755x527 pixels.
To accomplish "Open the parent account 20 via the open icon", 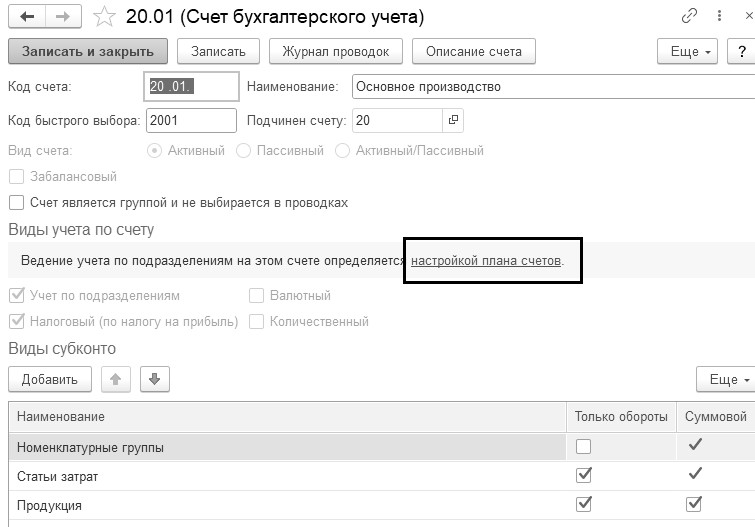I will 453,120.
